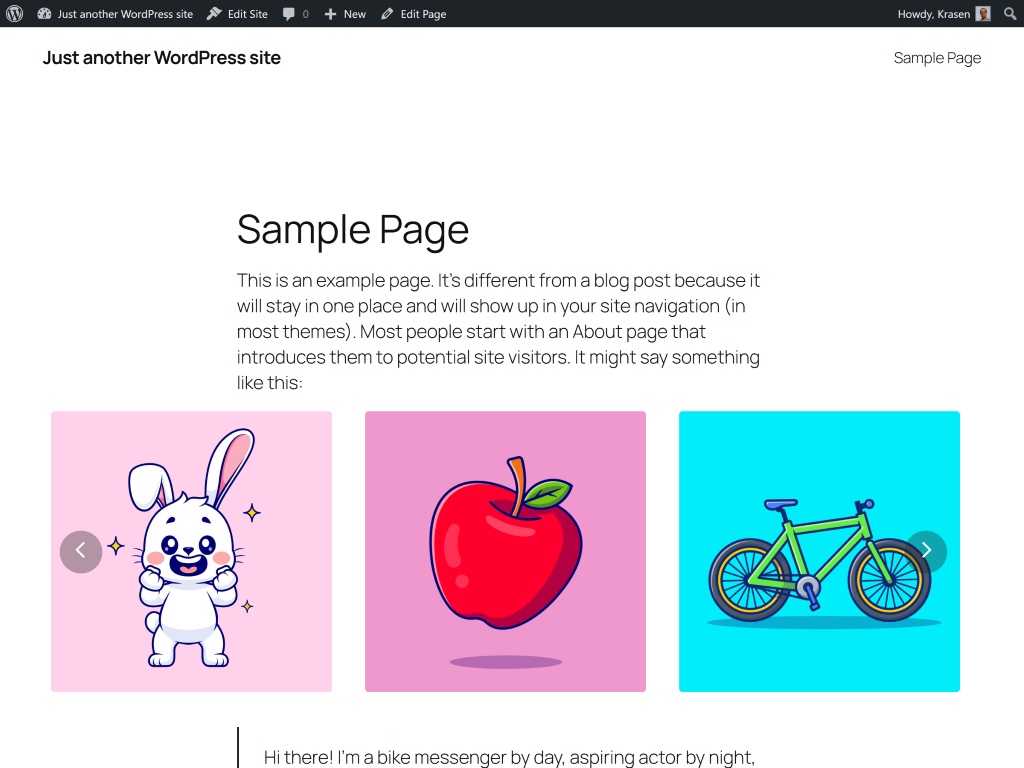
Task: Go to the previous carousel slide
Action: pyautogui.click(x=81, y=551)
